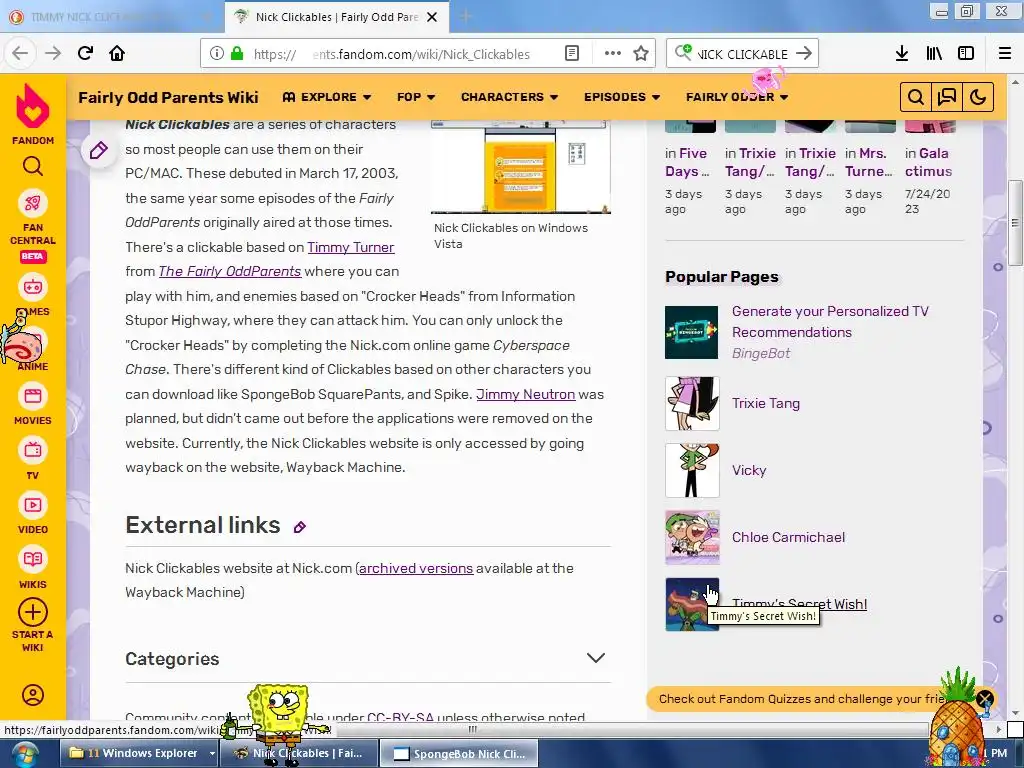Open Timmy's Secret Wish! page link
The height and width of the screenshot is (768, 1024).
click(799, 603)
